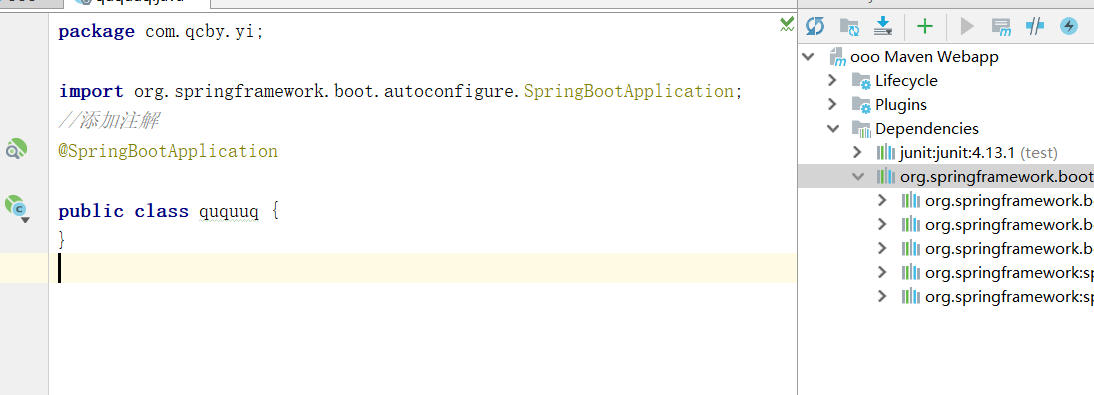
Task: Click Generate Sources and Update Folders icon
Action: pos(849,27)
